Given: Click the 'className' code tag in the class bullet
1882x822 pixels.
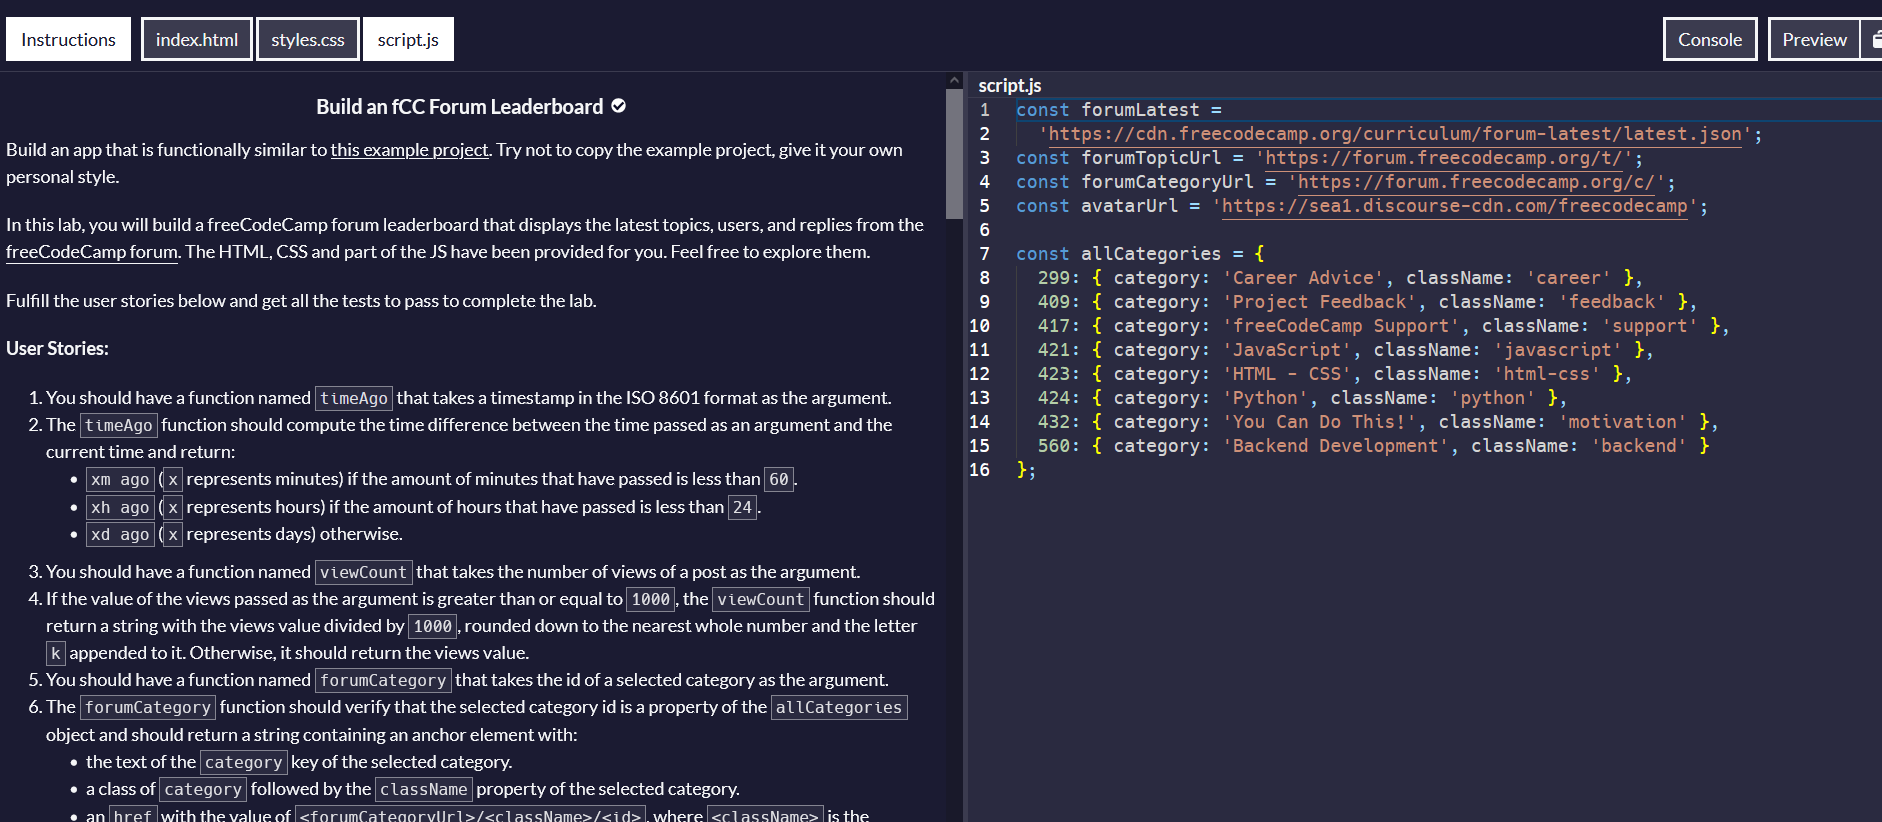Looking at the screenshot, I should tap(424, 790).
